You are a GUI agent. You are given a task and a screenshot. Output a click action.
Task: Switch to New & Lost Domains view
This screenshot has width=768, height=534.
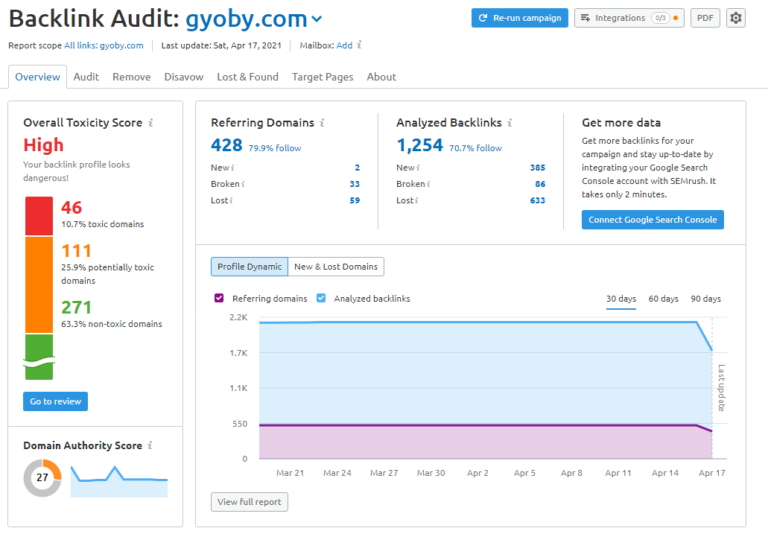pos(336,267)
